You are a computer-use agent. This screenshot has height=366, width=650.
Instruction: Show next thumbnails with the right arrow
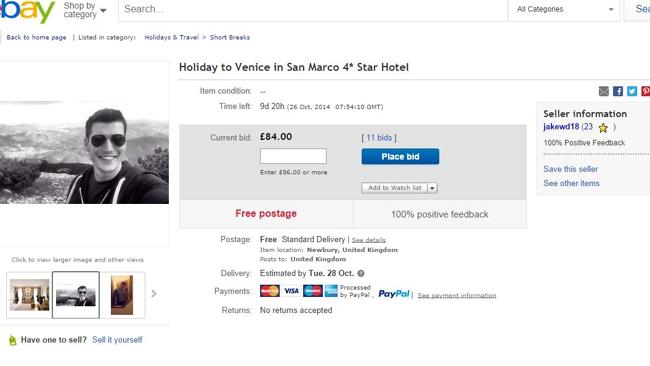[154, 294]
